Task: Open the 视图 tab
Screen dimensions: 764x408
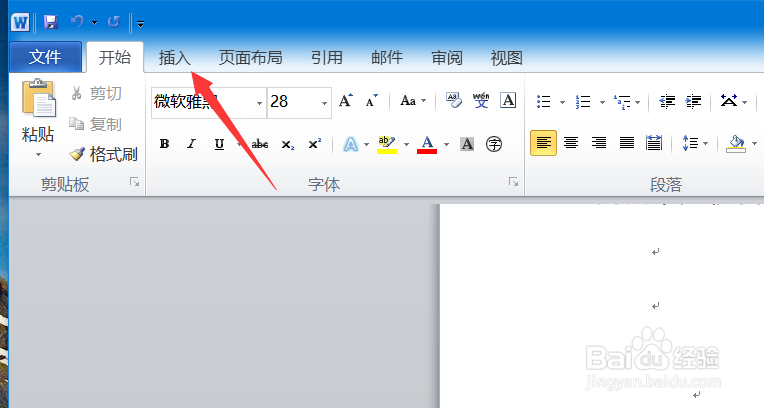Action: click(x=506, y=58)
